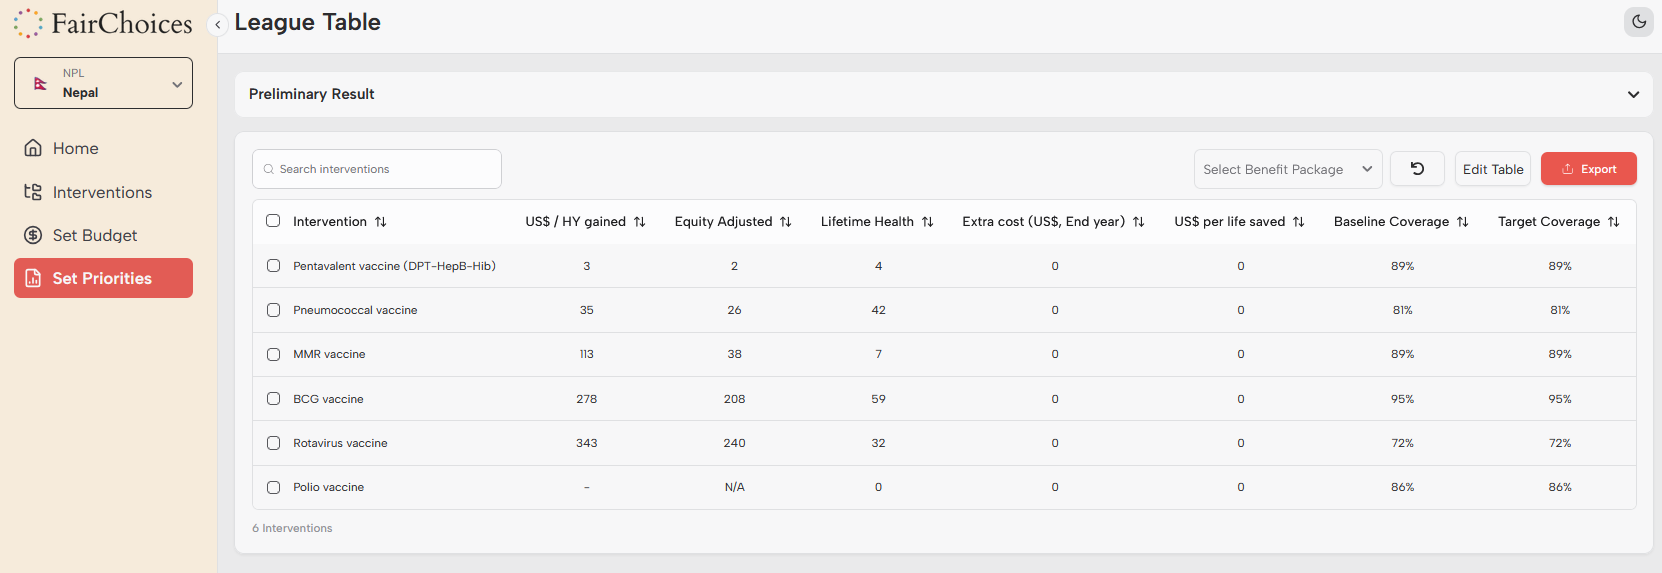
Task: Sort by Baseline Coverage column arrows
Action: click(1462, 222)
